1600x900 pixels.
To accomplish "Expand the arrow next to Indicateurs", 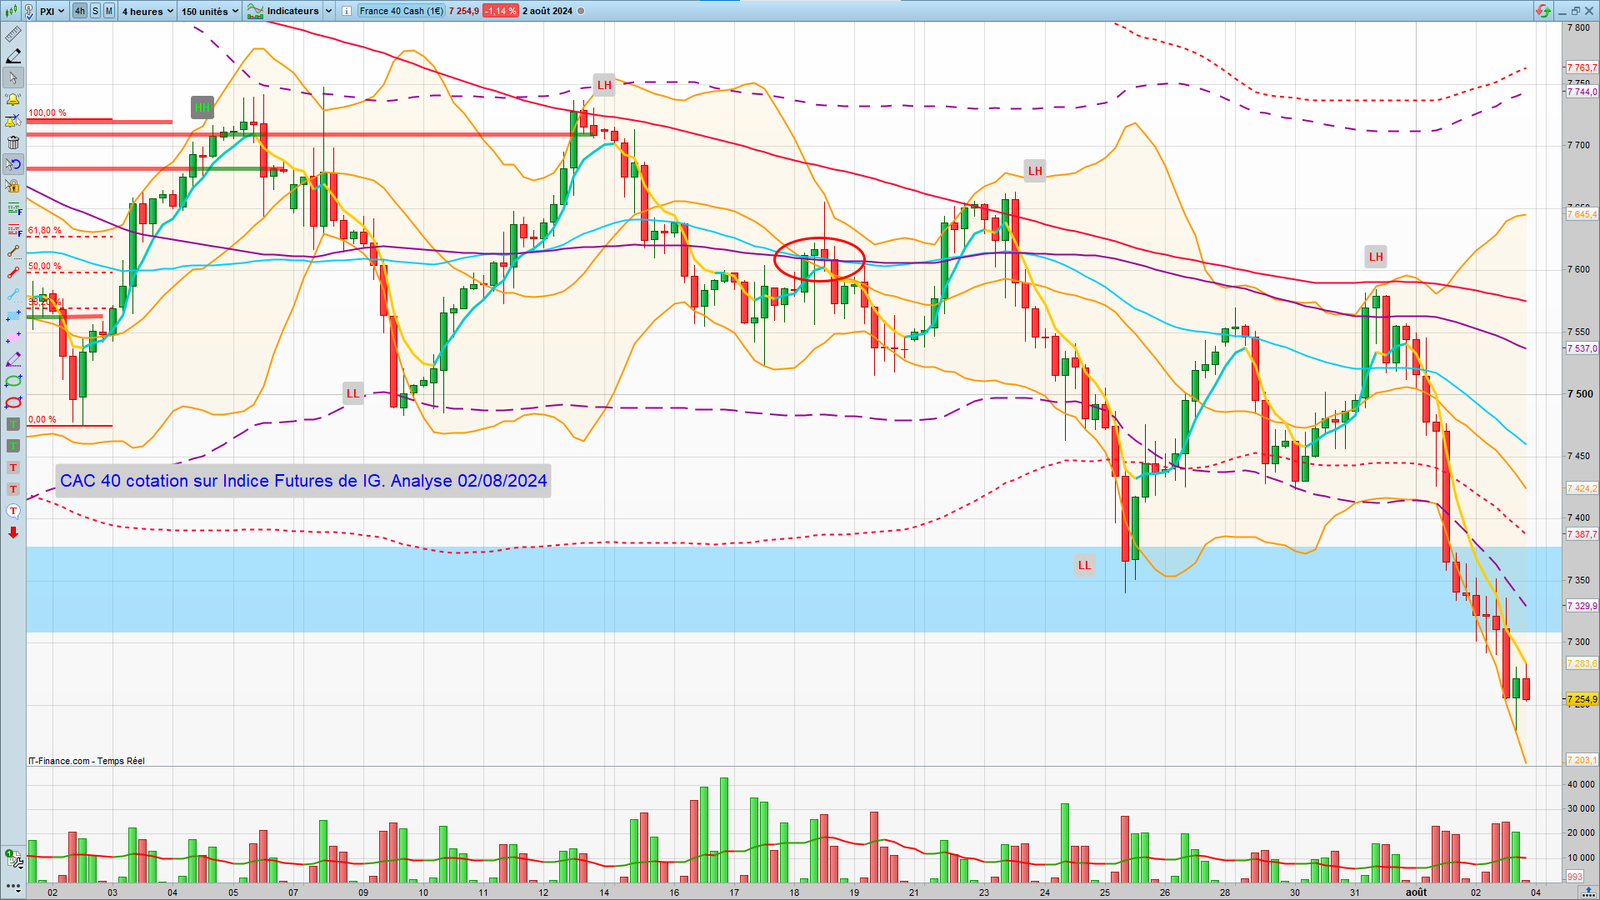I will (328, 11).
